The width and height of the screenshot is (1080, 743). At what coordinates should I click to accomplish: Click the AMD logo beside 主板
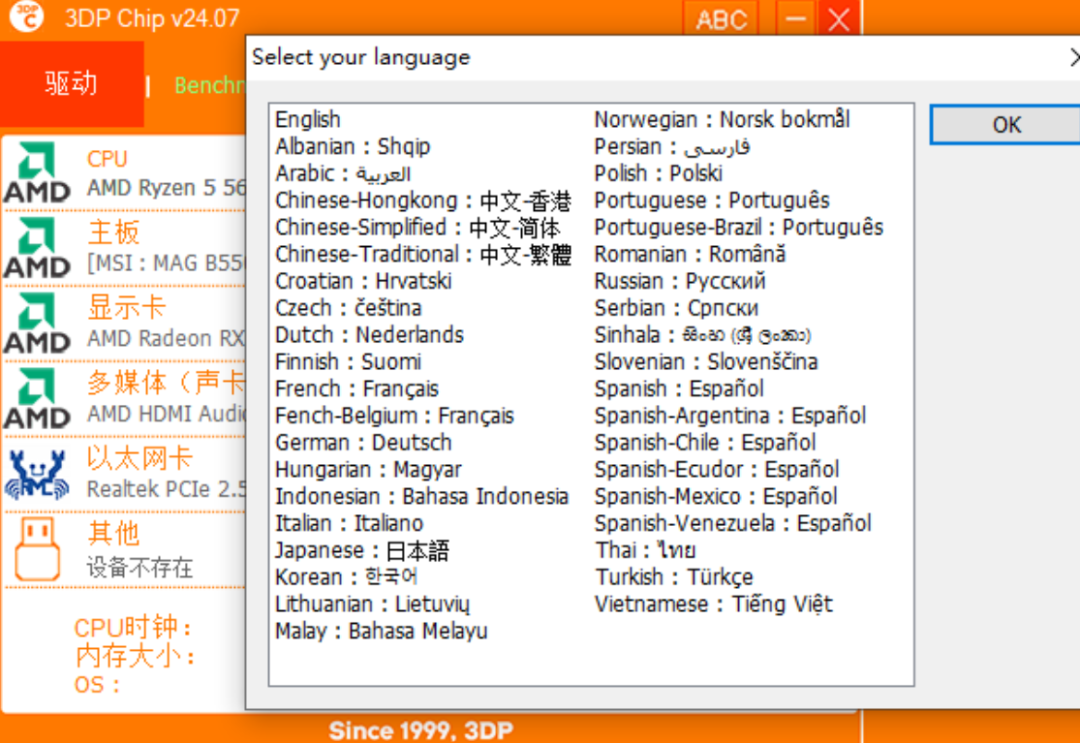coord(37,248)
